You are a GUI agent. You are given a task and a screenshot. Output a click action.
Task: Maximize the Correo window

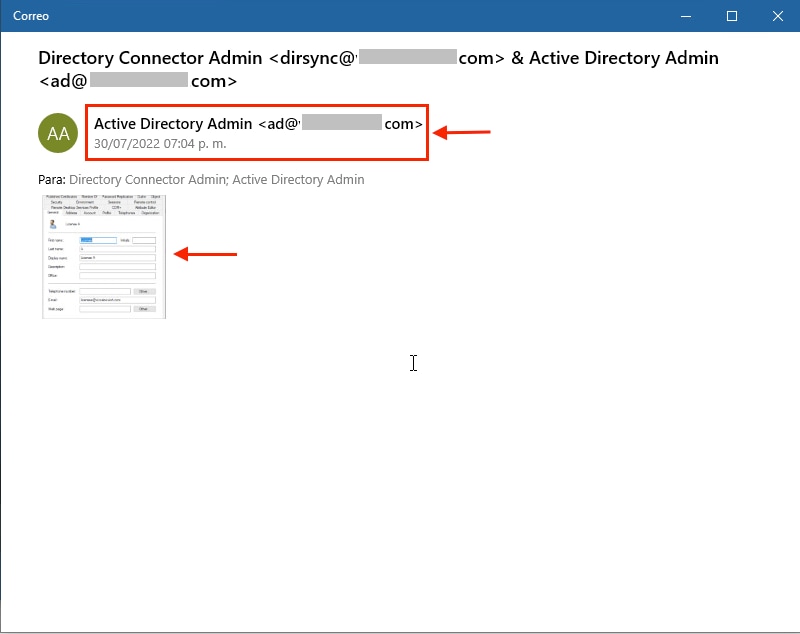coord(732,16)
